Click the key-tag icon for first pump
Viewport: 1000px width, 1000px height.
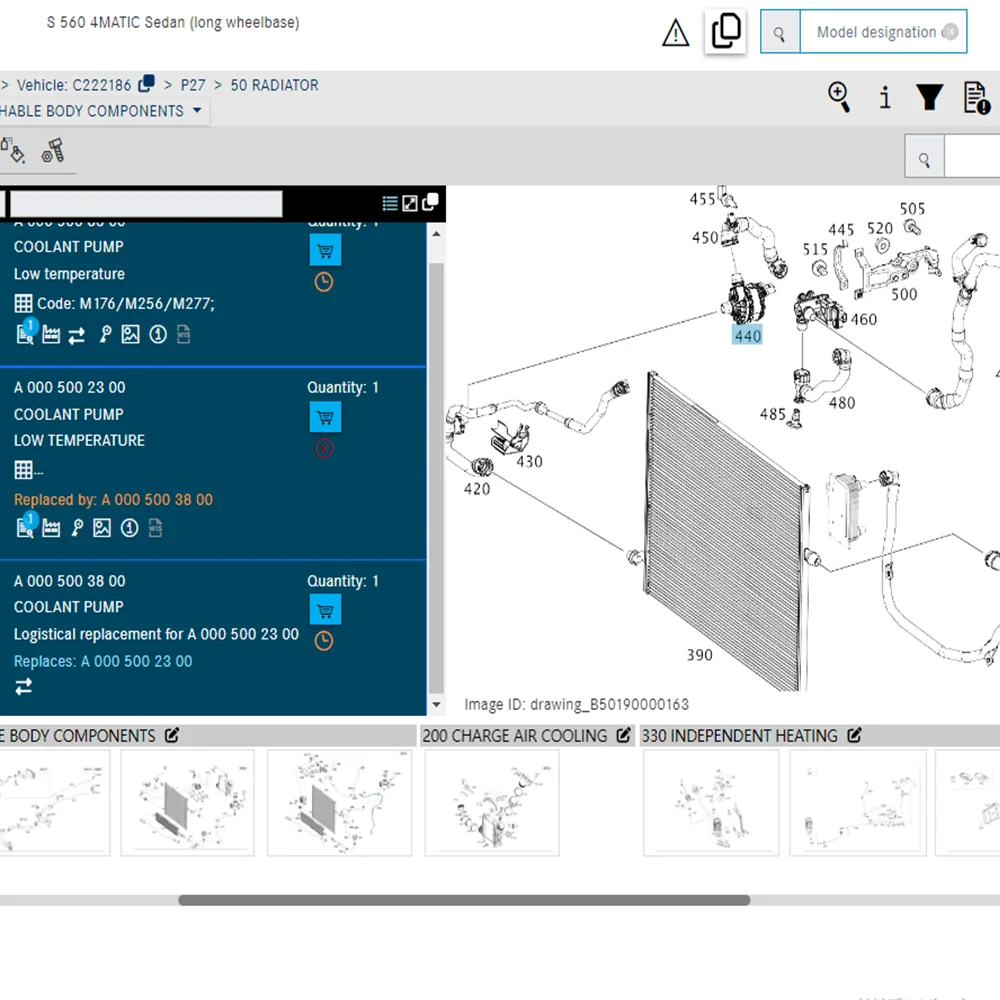[x=105, y=335]
